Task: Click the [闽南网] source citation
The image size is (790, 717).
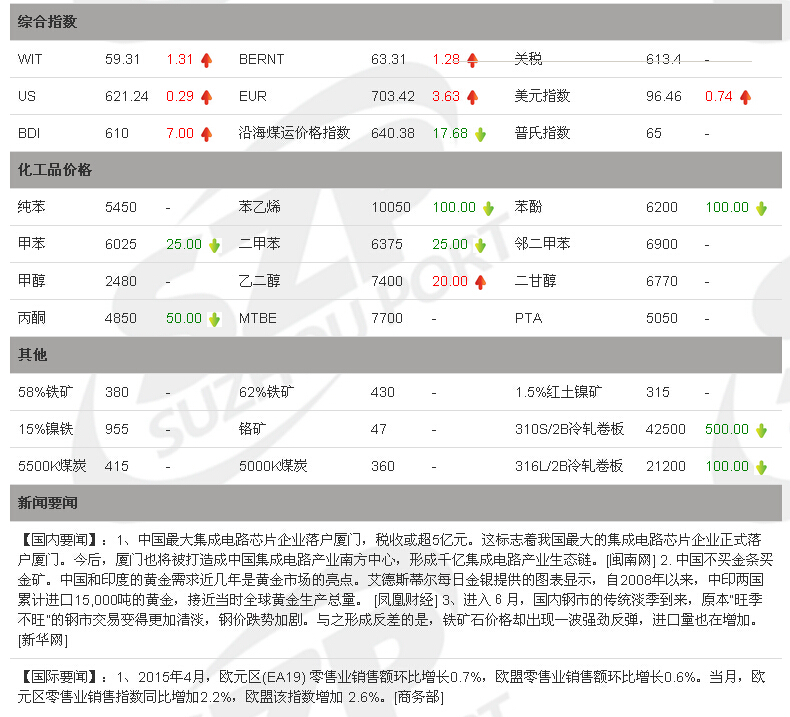Action: [631, 560]
